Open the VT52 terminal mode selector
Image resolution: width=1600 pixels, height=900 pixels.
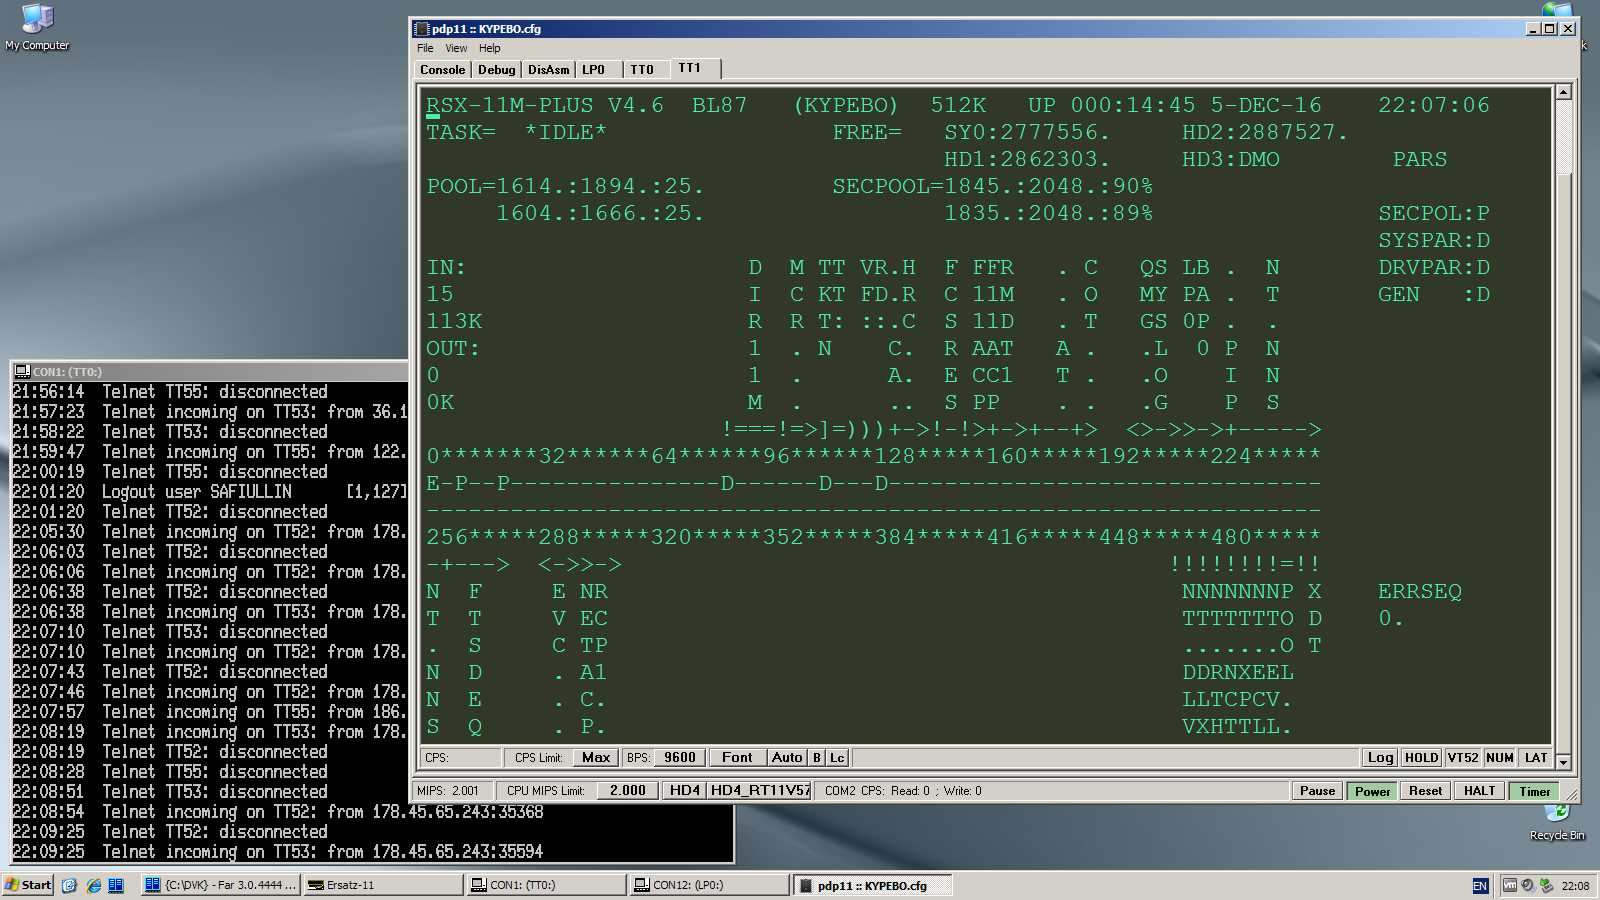point(1462,758)
